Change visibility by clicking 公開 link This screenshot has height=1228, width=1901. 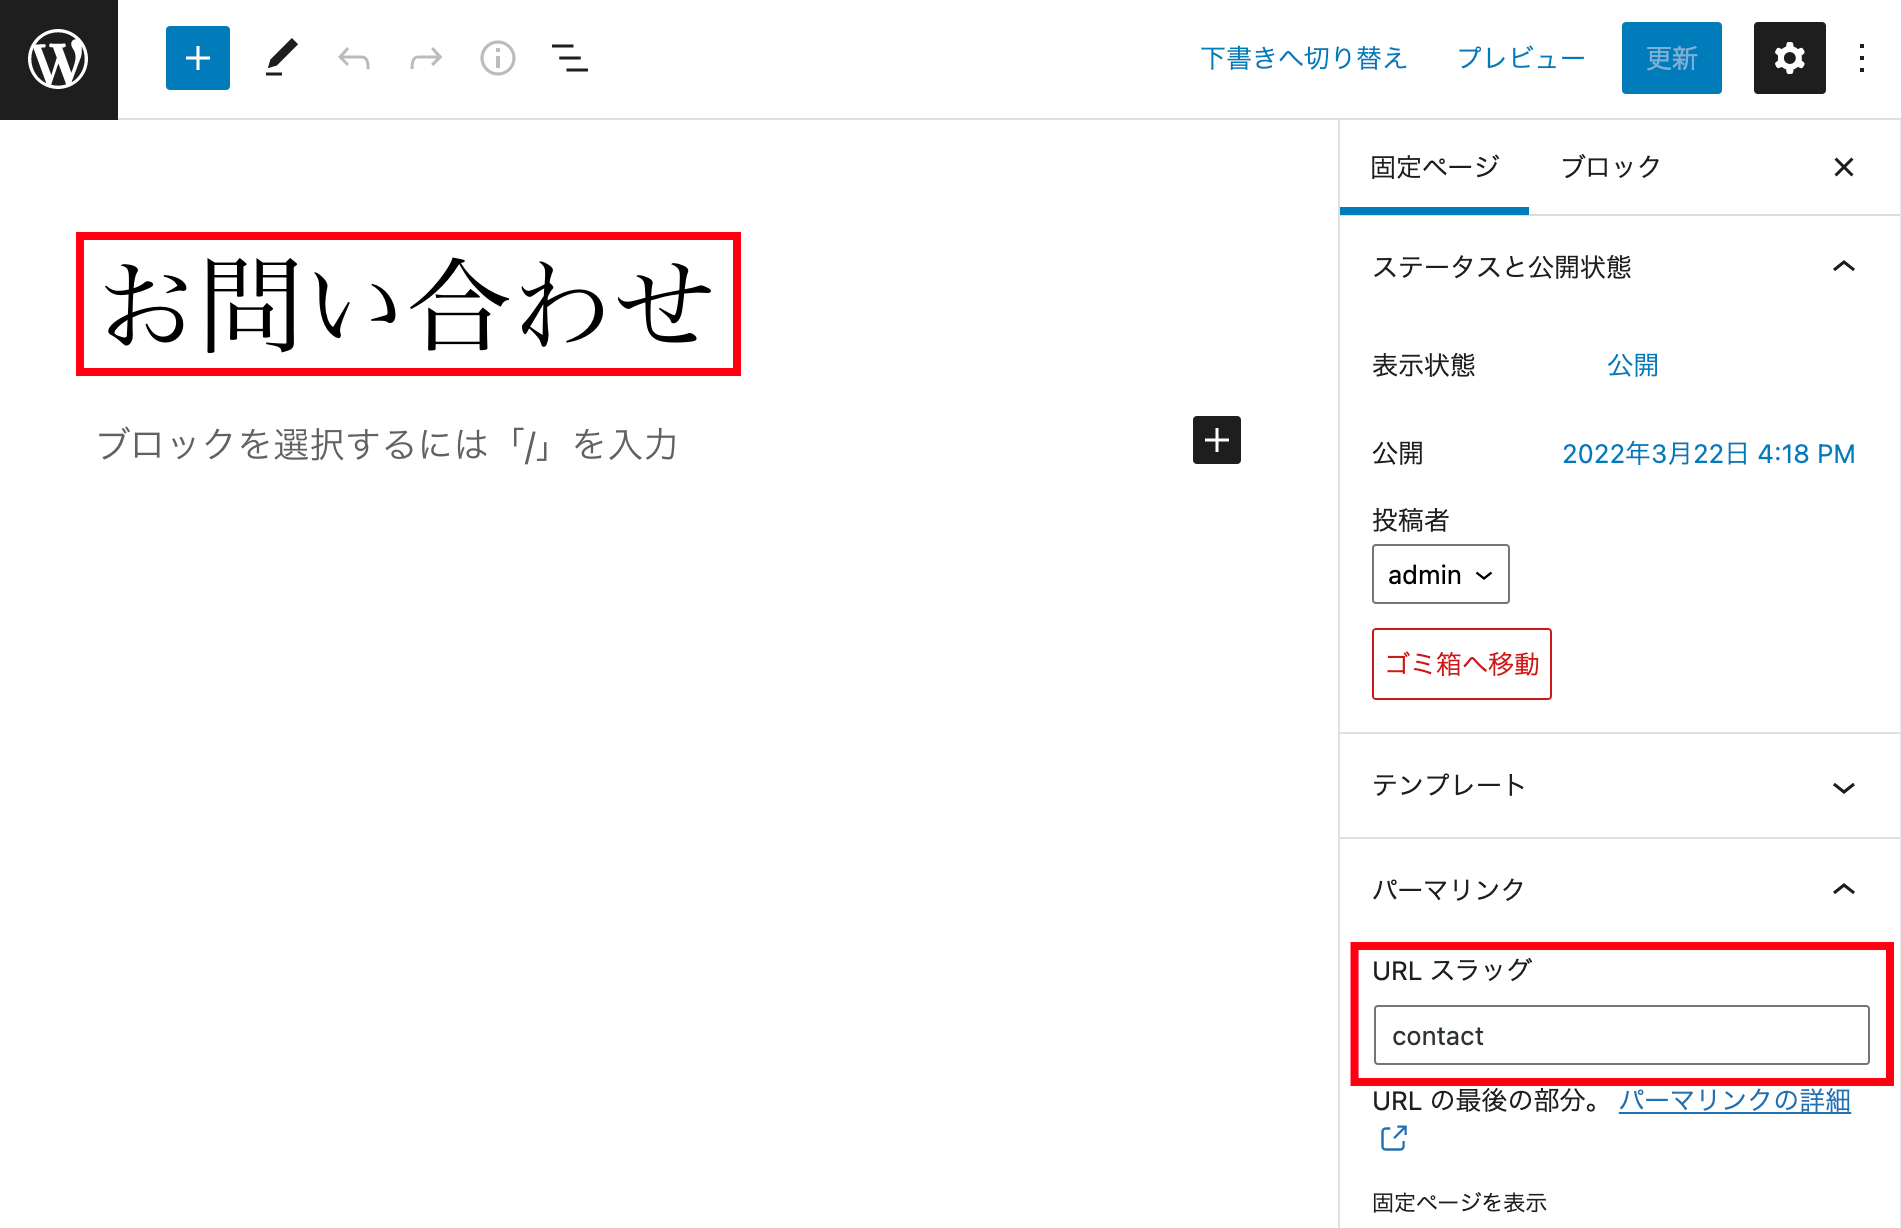pyautogui.click(x=1633, y=365)
